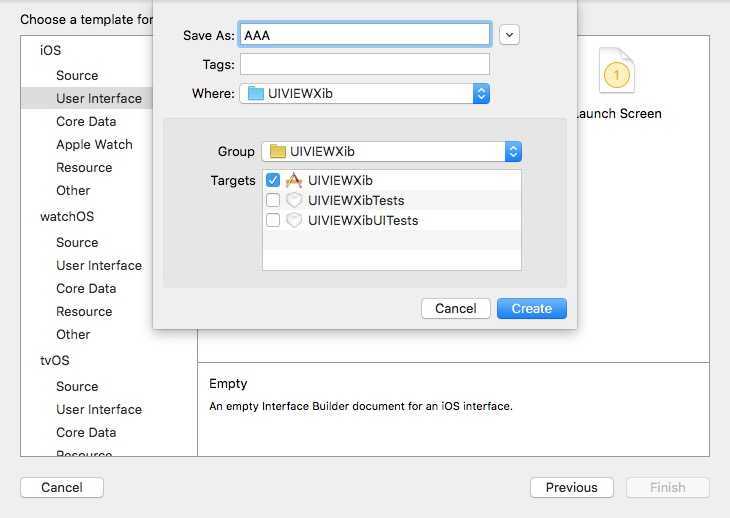Select iOS Other category
The height and width of the screenshot is (518, 730).
coord(73,190)
